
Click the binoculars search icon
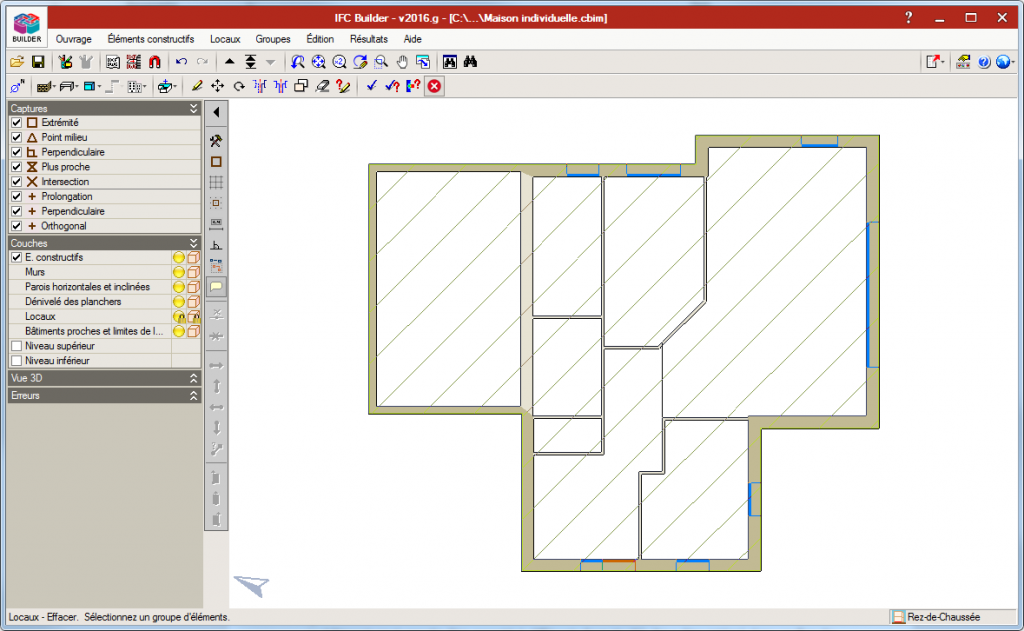pos(470,62)
